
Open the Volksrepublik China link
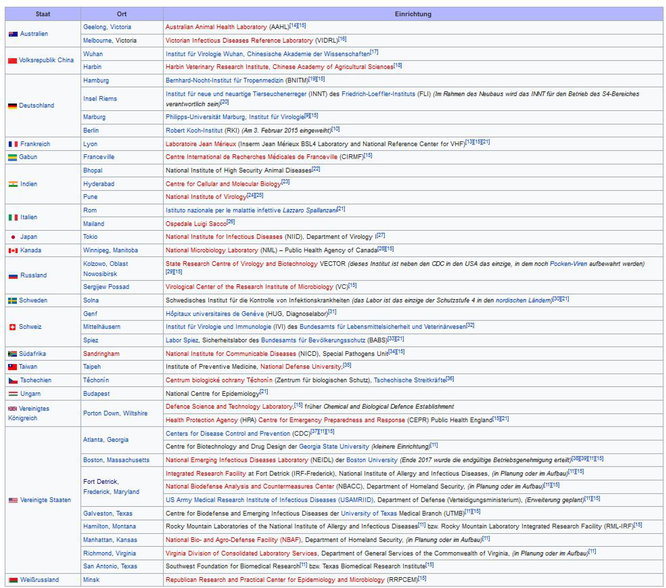click(46, 60)
